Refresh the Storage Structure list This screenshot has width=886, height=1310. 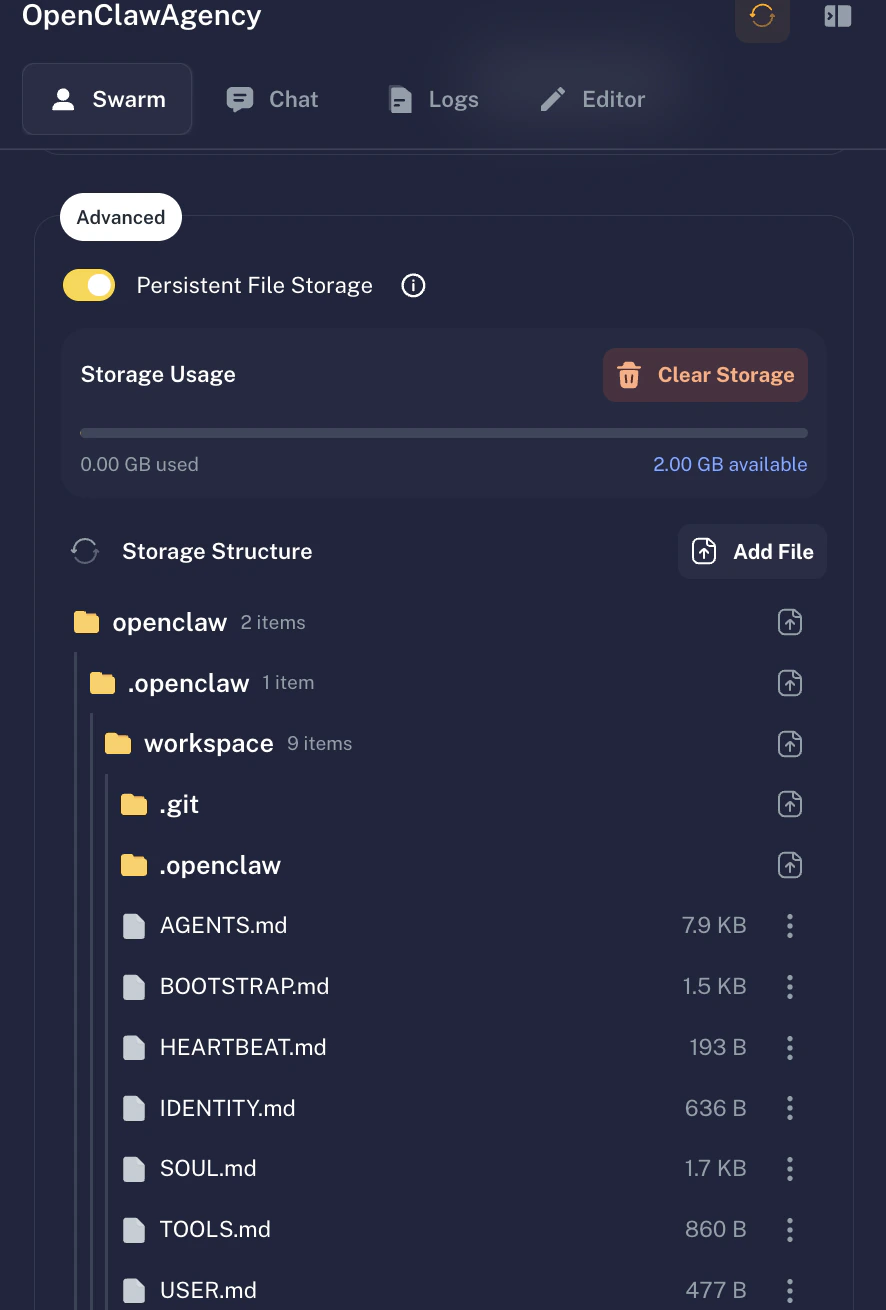pyautogui.click(x=85, y=551)
